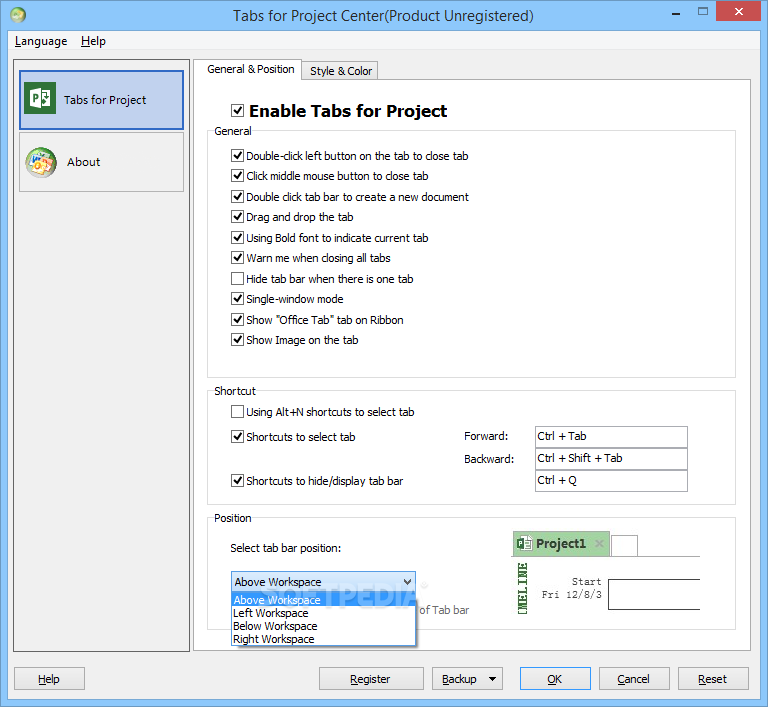Click the Register button
Image resolution: width=768 pixels, height=707 pixels.
(x=371, y=679)
